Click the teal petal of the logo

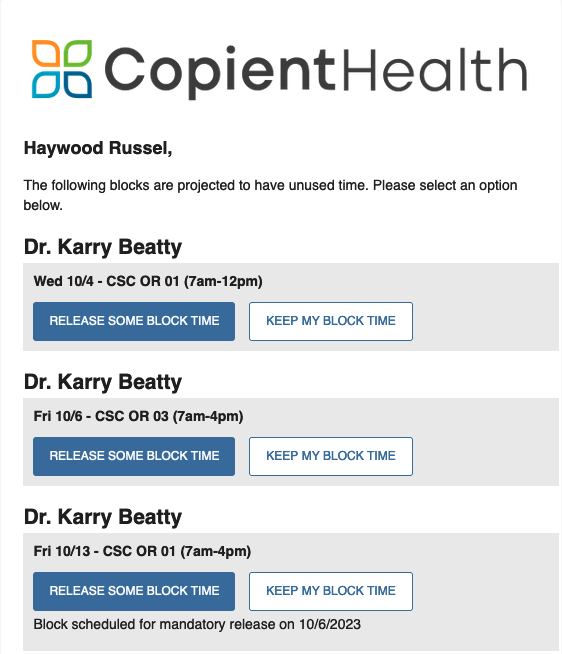(45, 85)
